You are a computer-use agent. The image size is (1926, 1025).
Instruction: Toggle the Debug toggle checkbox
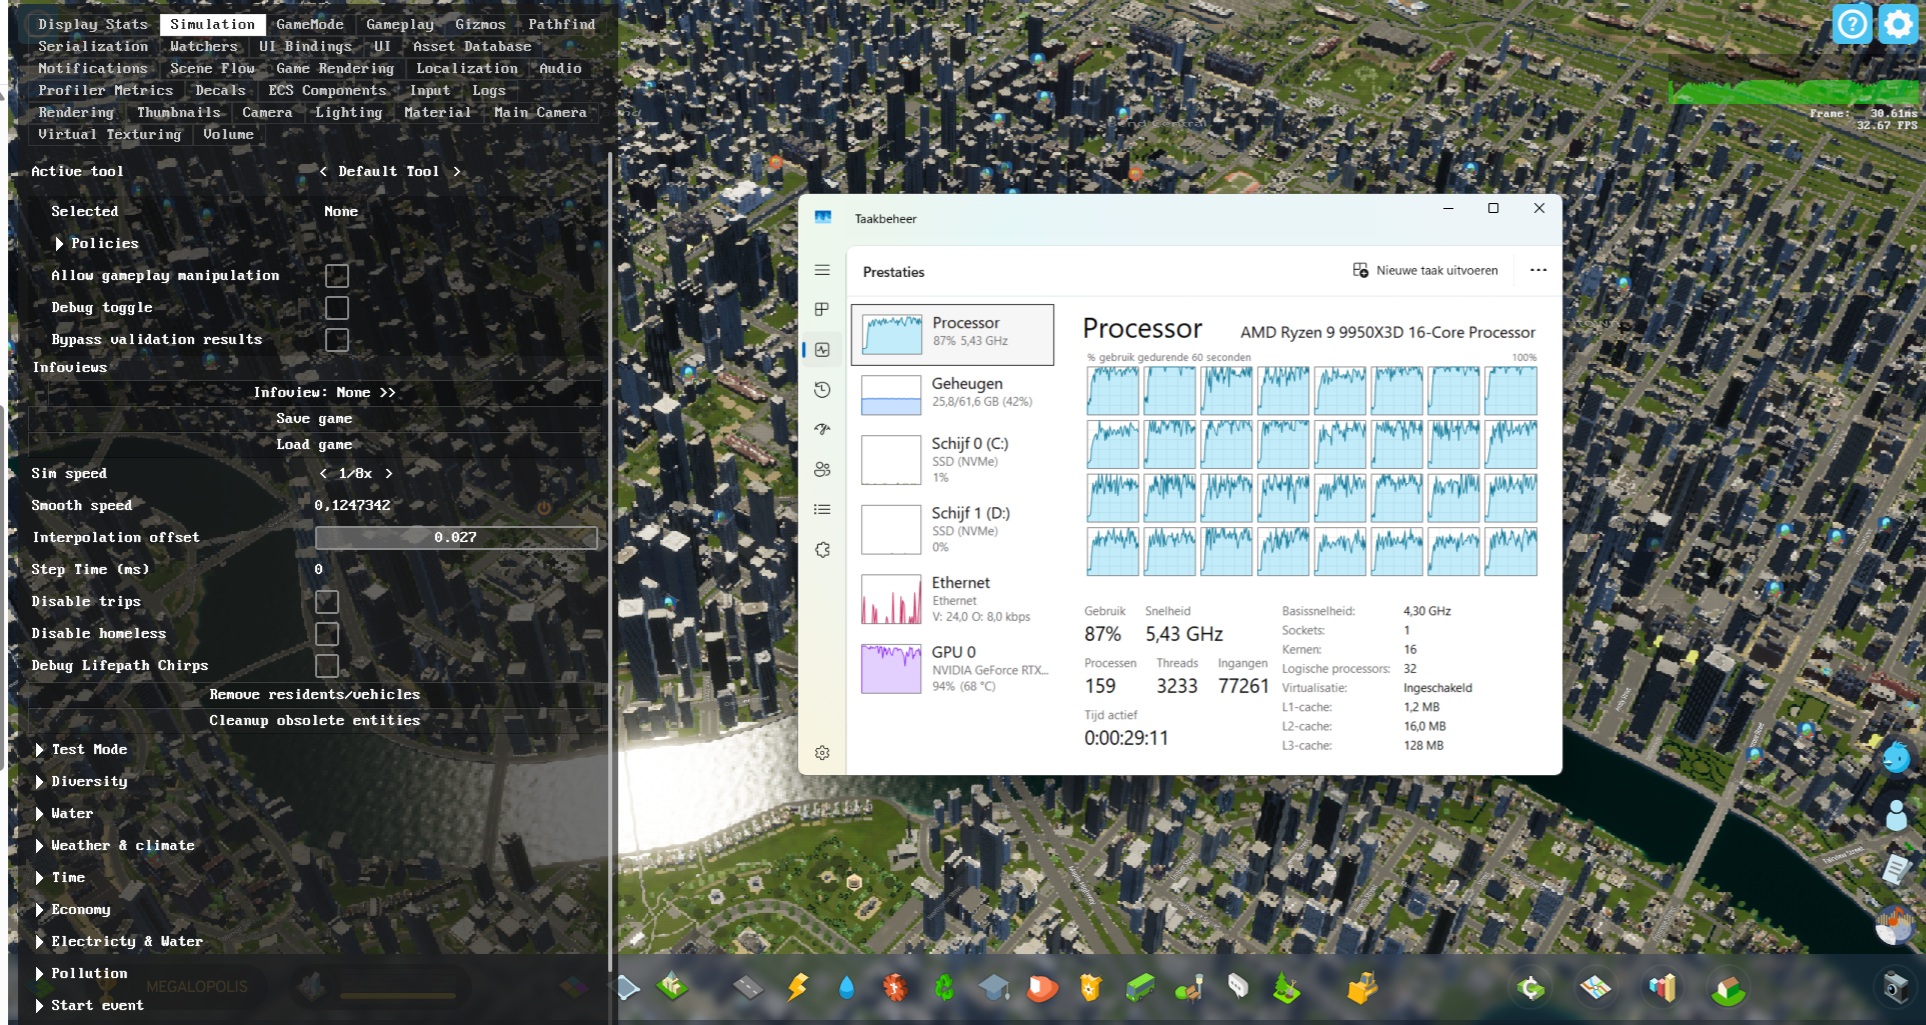(336, 308)
